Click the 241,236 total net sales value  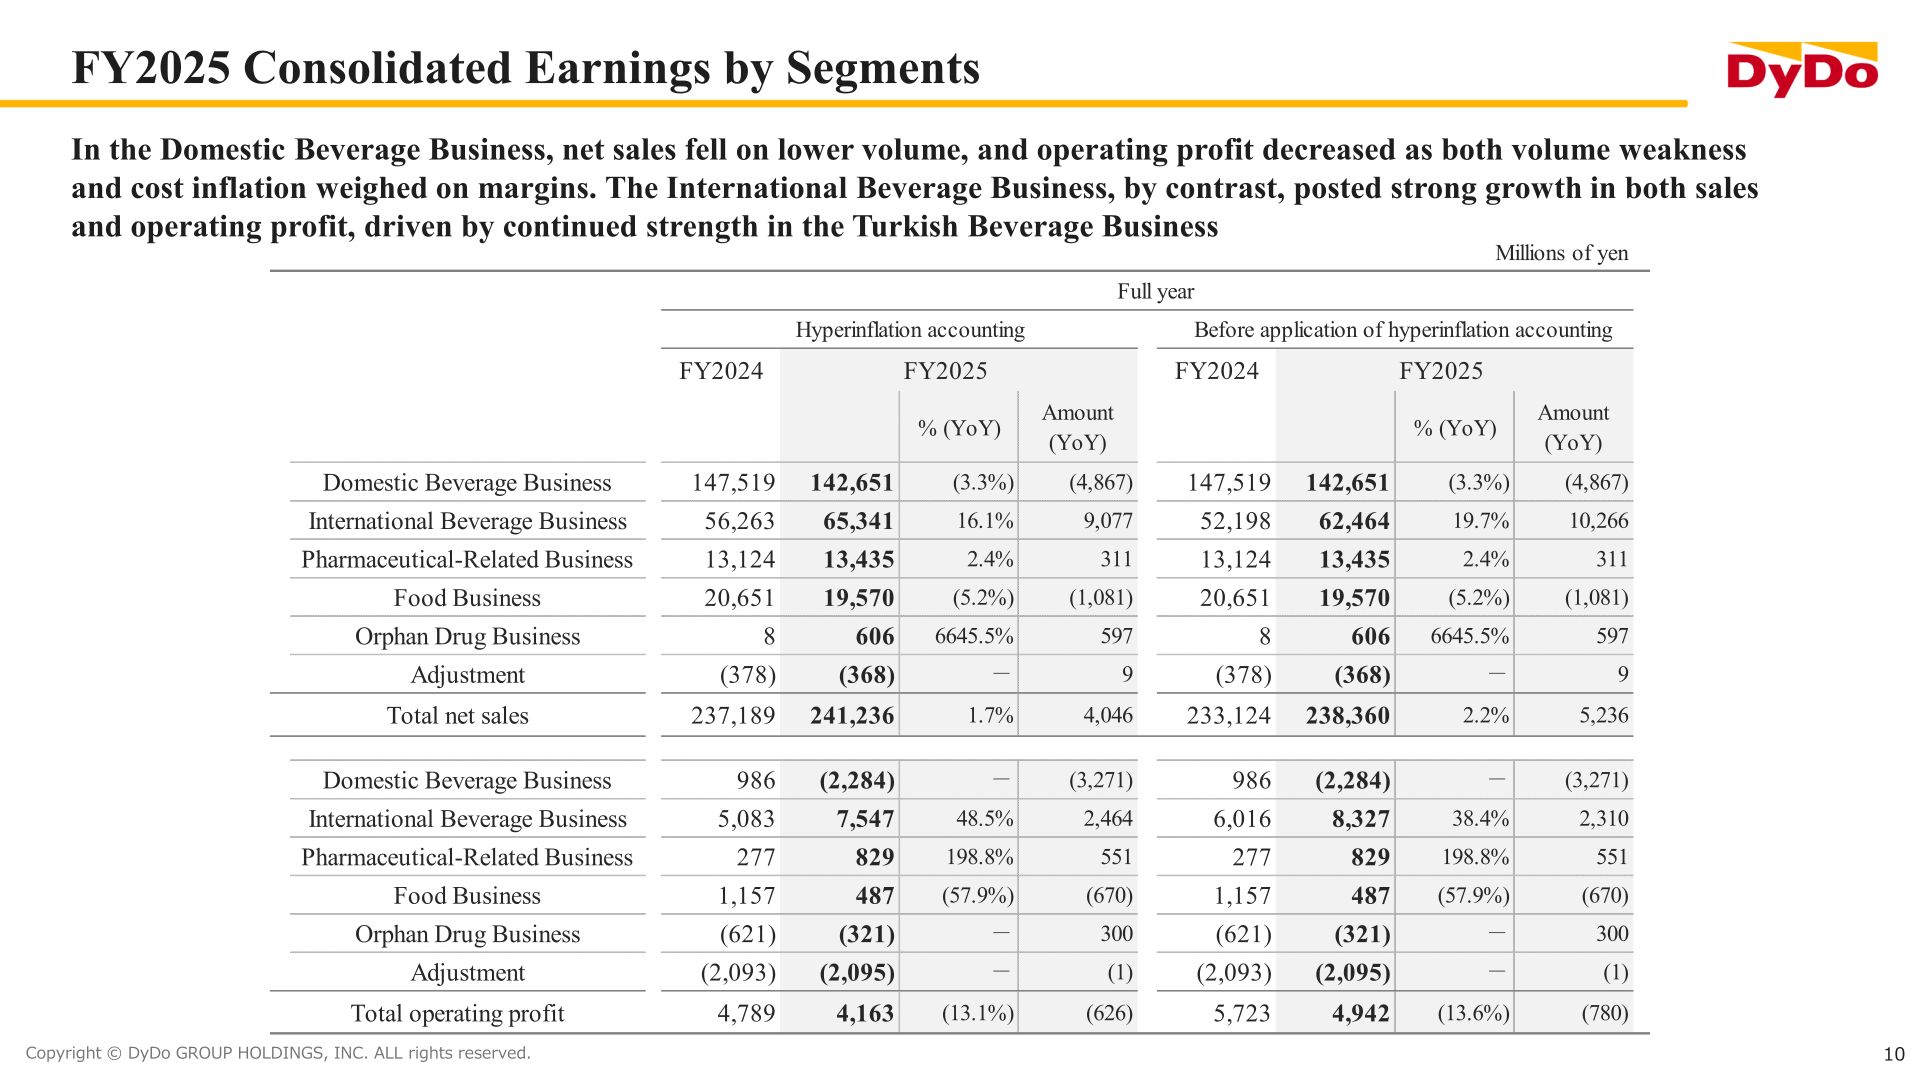852,716
